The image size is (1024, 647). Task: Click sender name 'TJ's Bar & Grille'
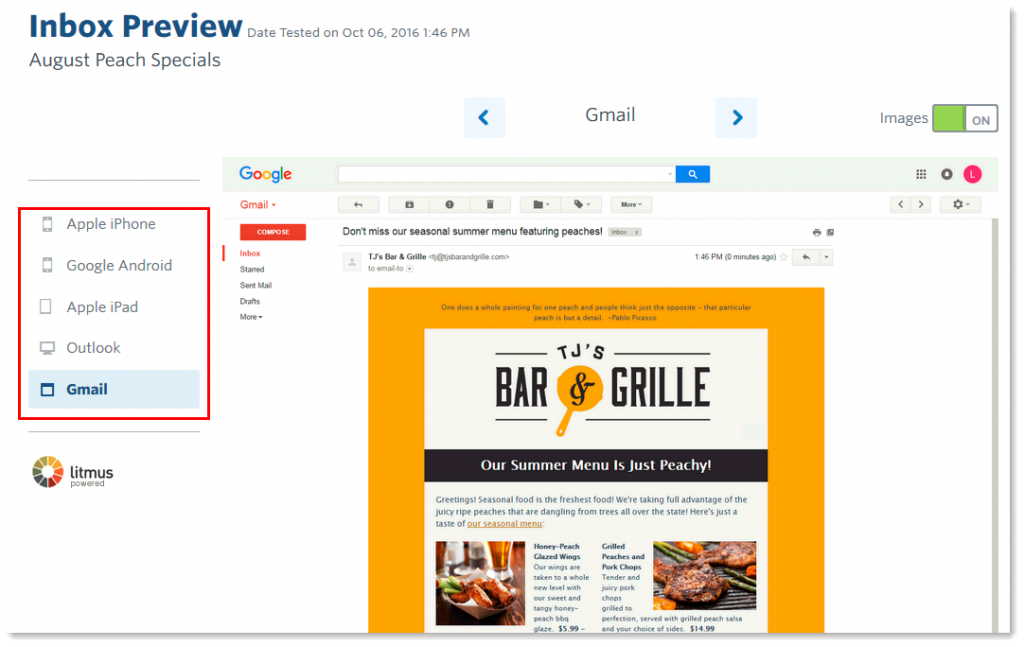pyautogui.click(x=397, y=257)
